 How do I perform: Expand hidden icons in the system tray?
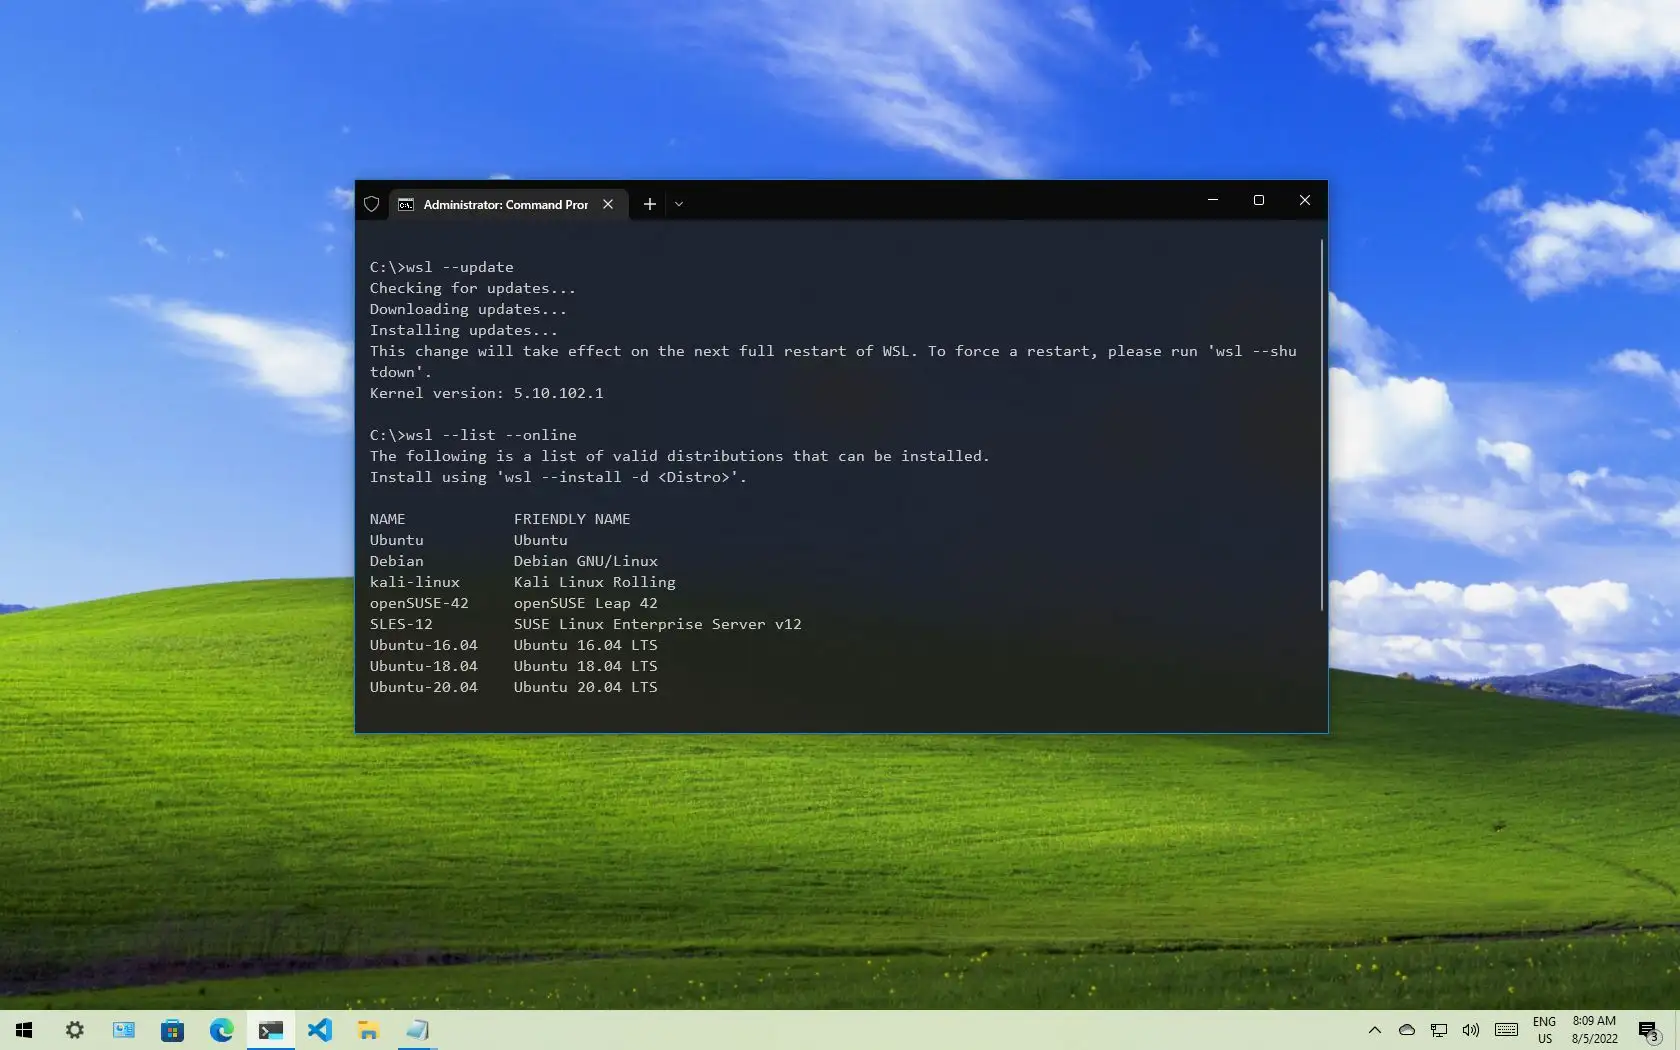[1374, 1031]
